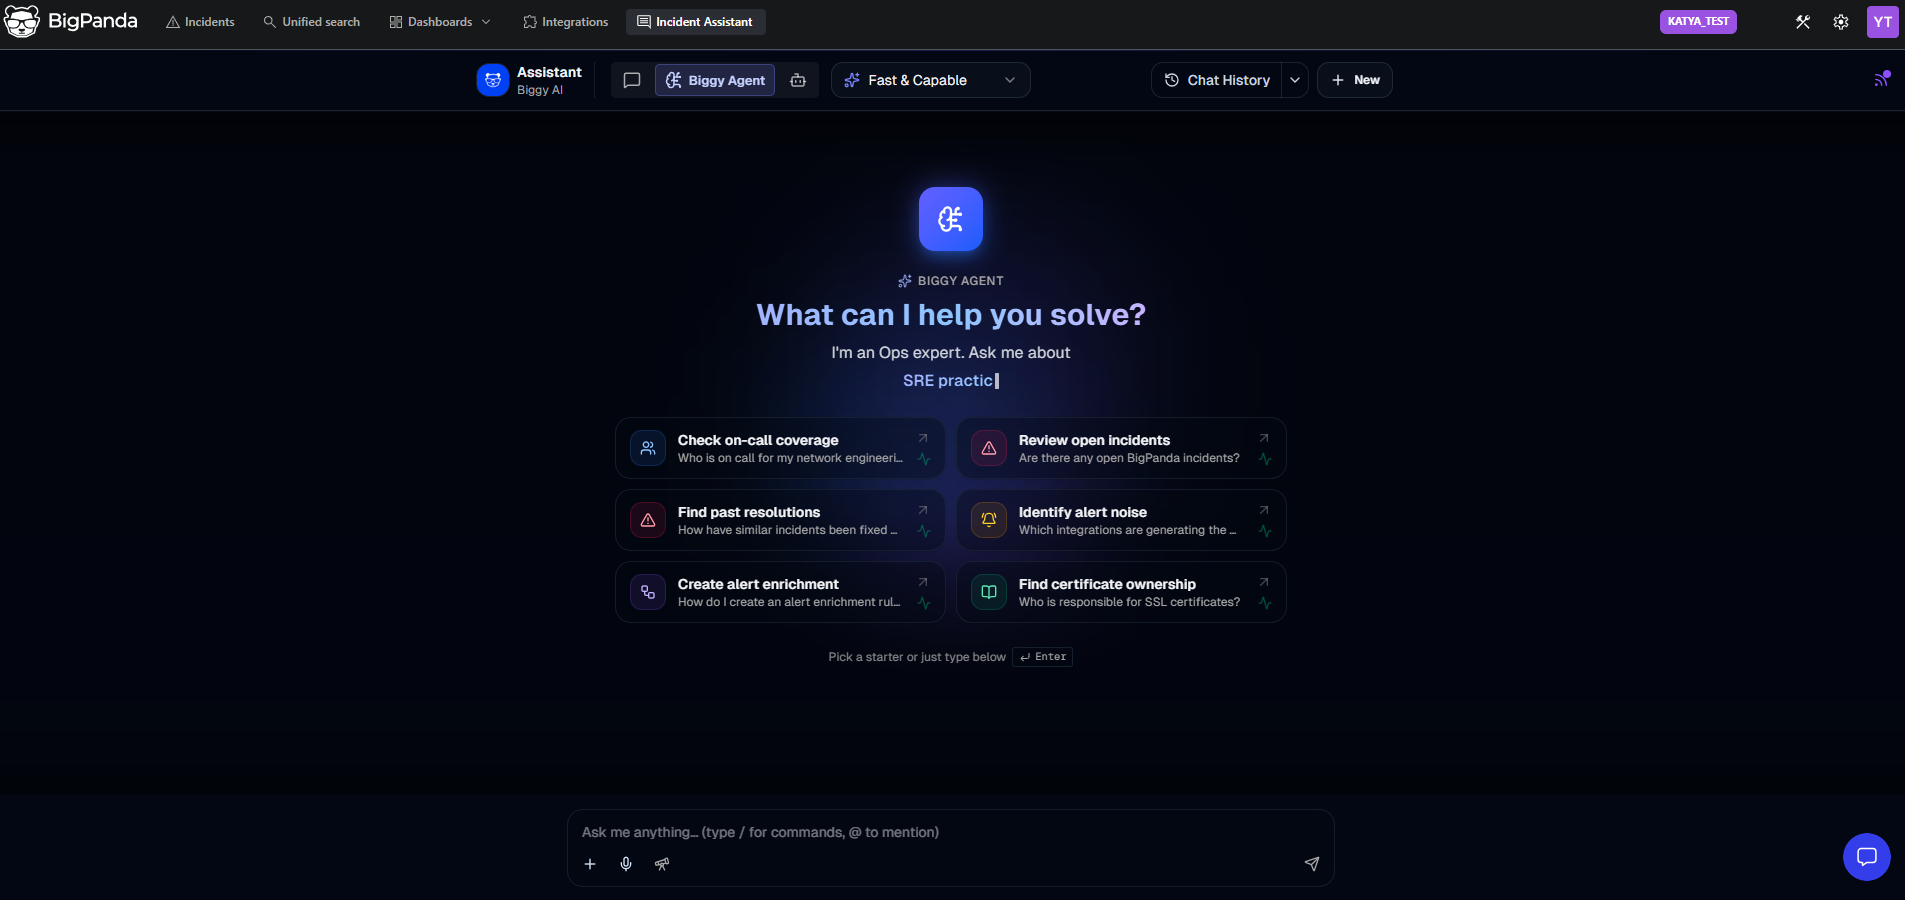Image resolution: width=1905 pixels, height=900 pixels.
Task: Click the warning icon on Review open incidents
Action: [989, 448]
